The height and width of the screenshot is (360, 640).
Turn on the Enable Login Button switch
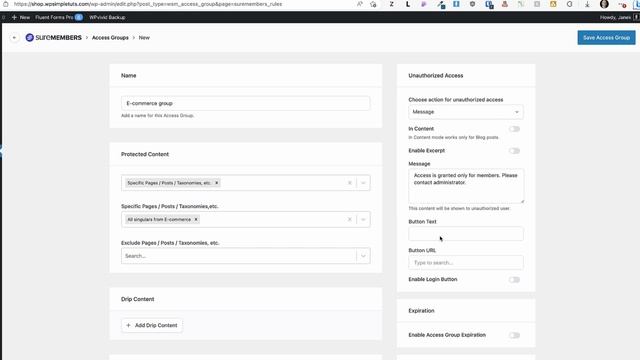click(514, 280)
